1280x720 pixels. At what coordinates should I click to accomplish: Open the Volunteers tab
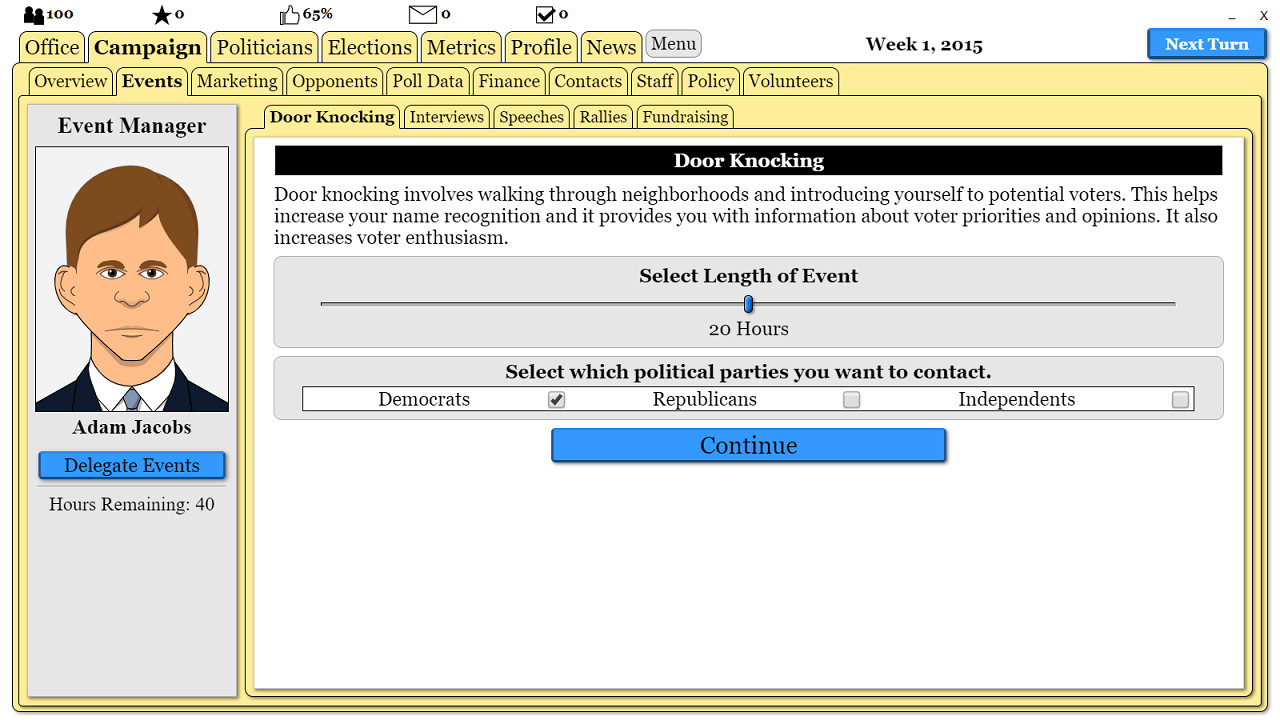[x=790, y=81]
